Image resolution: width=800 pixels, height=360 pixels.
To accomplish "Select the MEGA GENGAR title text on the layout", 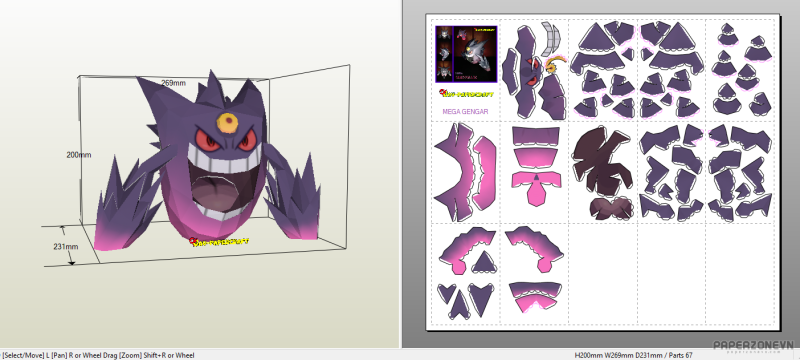I will [465, 111].
